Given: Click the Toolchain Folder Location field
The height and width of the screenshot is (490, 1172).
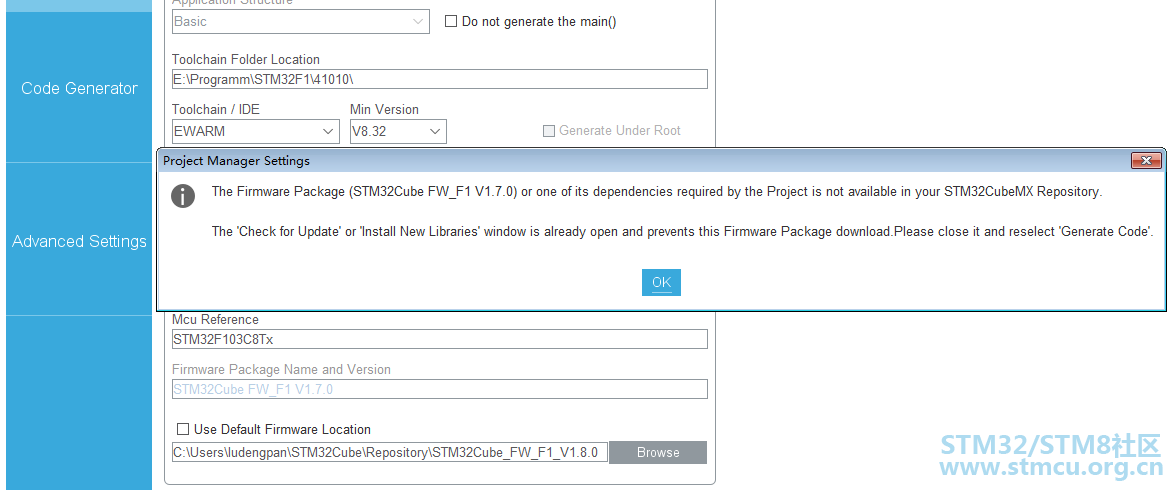Looking at the screenshot, I should pos(440,78).
